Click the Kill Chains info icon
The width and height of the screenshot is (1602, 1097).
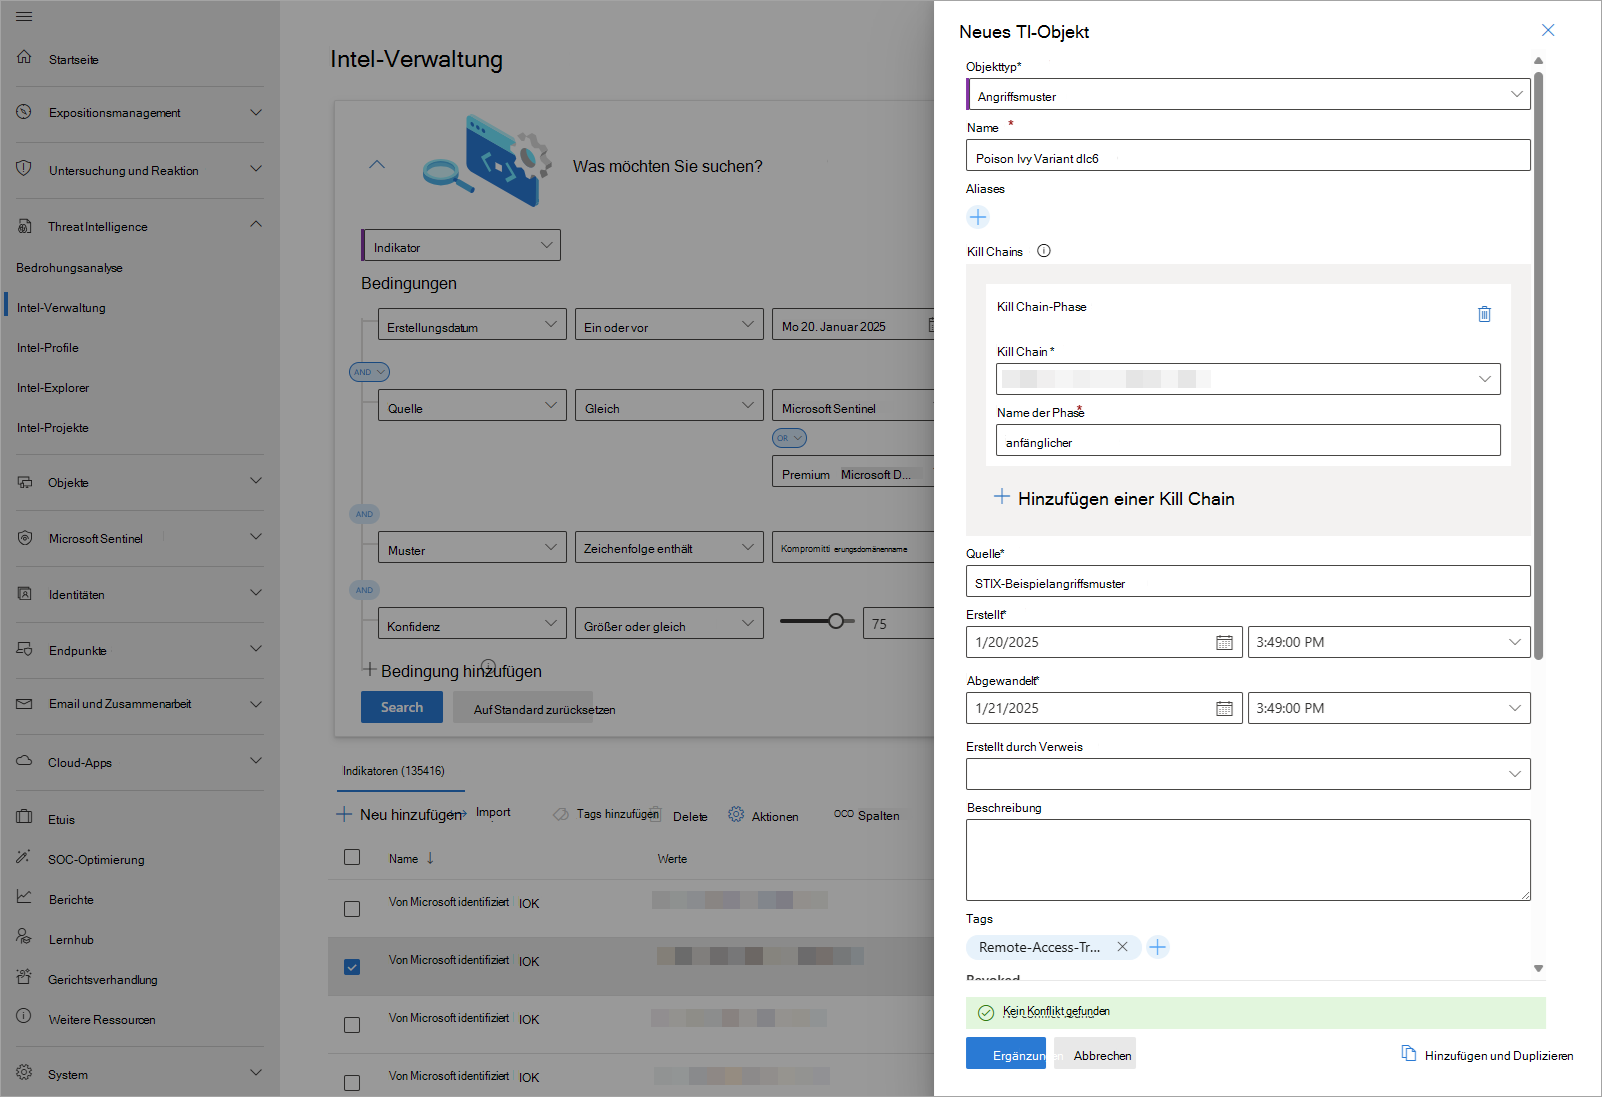click(1044, 251)
